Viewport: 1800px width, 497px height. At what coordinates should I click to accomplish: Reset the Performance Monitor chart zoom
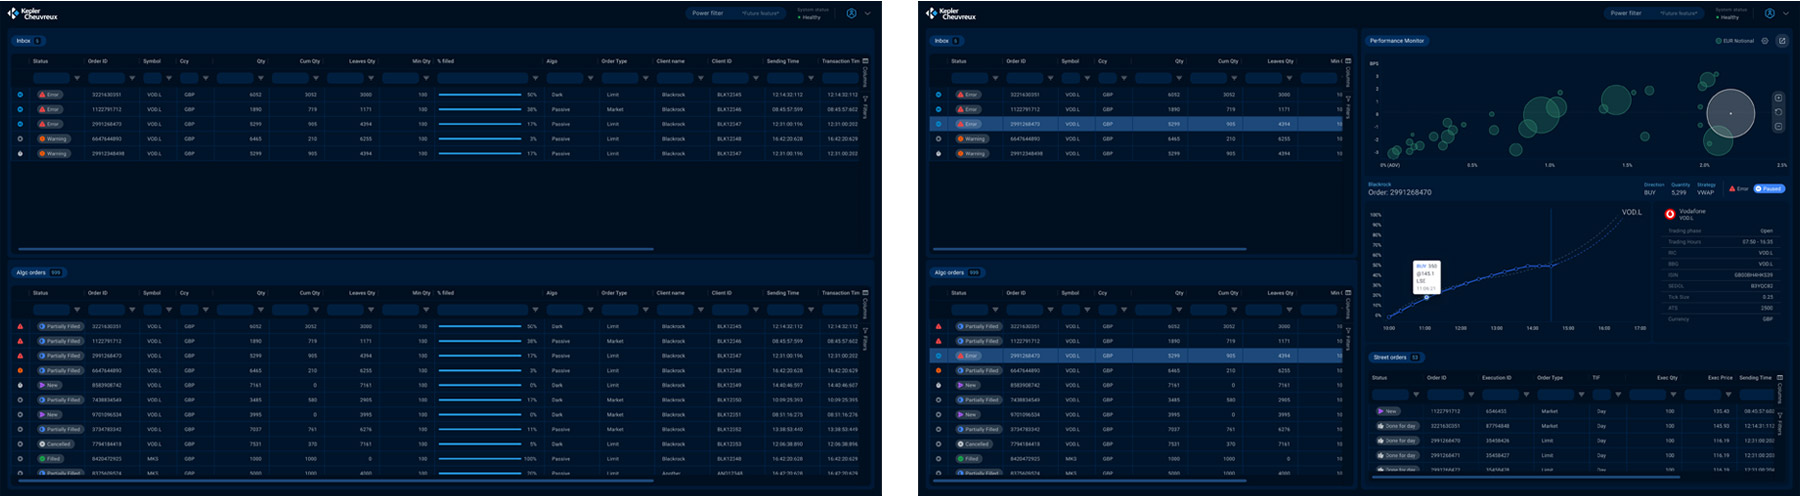click(x=1778, y=112)
